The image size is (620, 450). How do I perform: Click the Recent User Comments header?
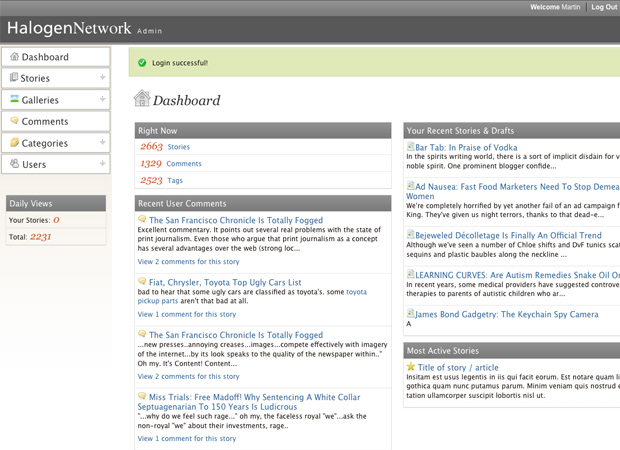pos(263,203)
